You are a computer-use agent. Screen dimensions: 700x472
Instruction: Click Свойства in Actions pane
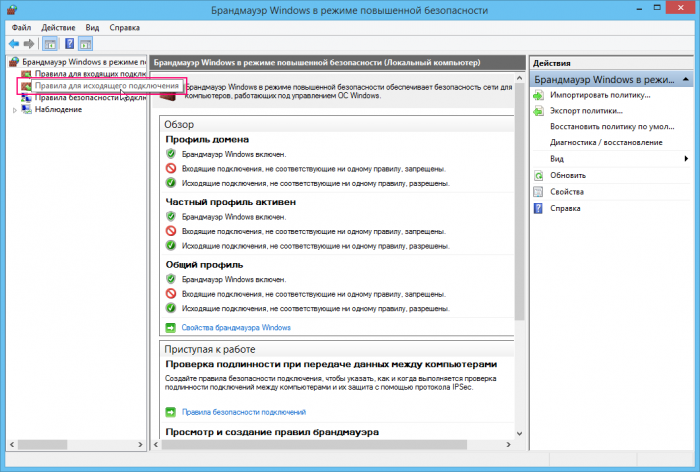click(567, 192)
